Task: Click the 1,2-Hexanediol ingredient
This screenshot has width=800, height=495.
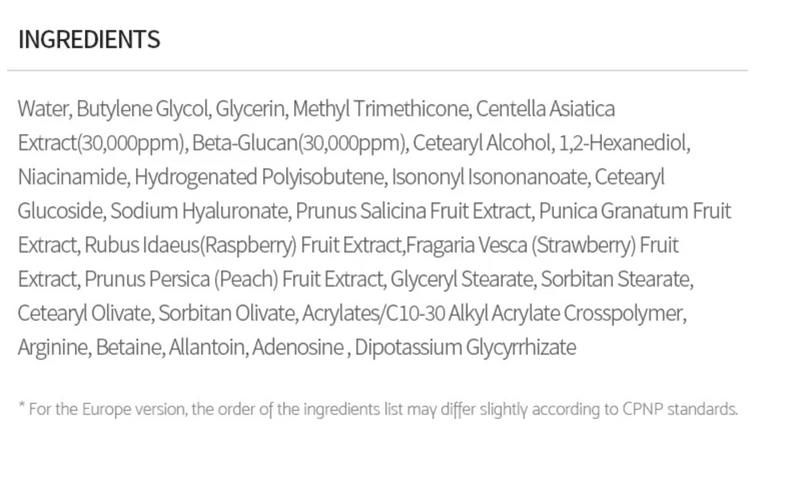Action: click(623, 143)
